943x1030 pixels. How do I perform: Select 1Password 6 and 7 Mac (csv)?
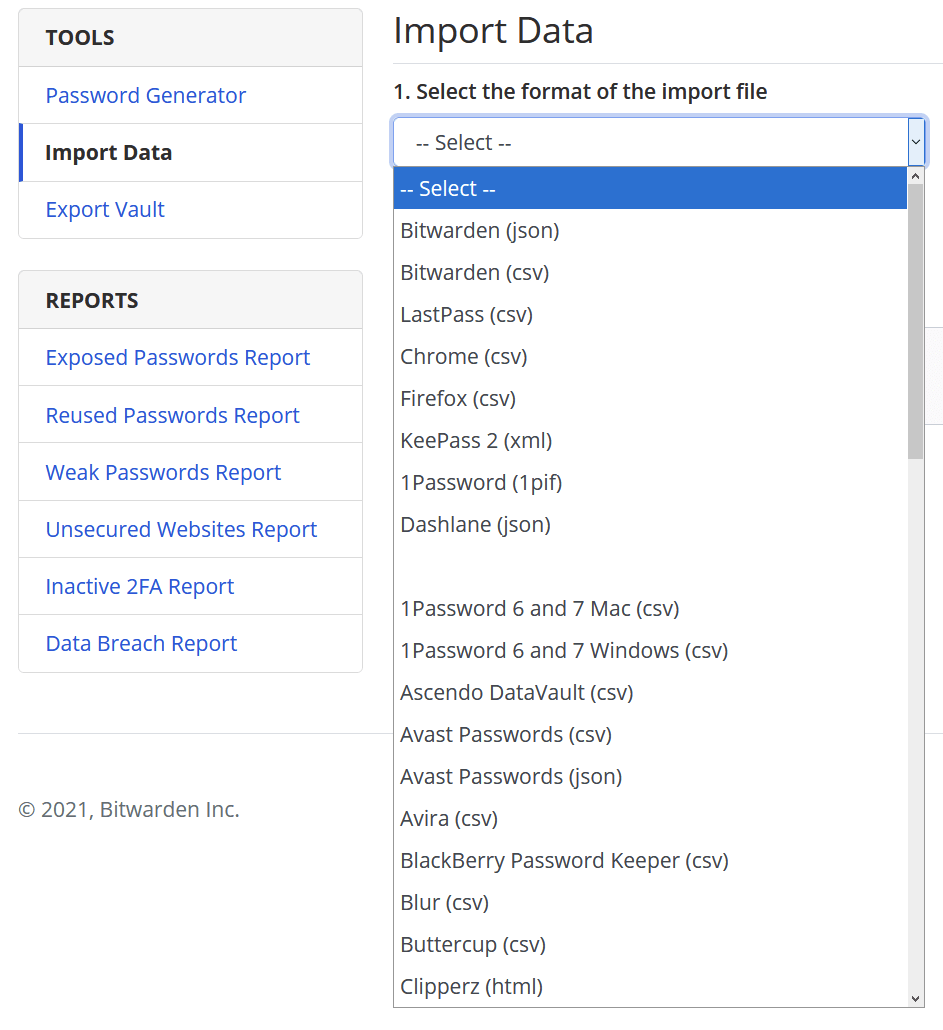click(x=650, y=609)
